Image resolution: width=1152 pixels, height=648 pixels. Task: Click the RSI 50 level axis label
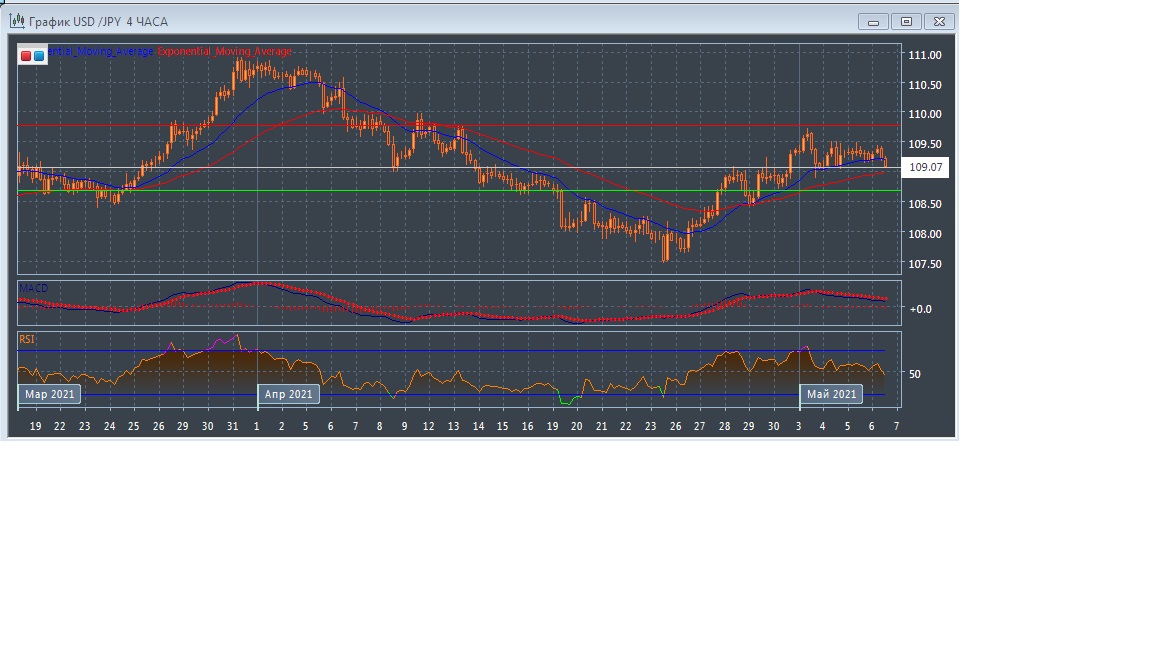pyautogui.click(x=915, y=374)
